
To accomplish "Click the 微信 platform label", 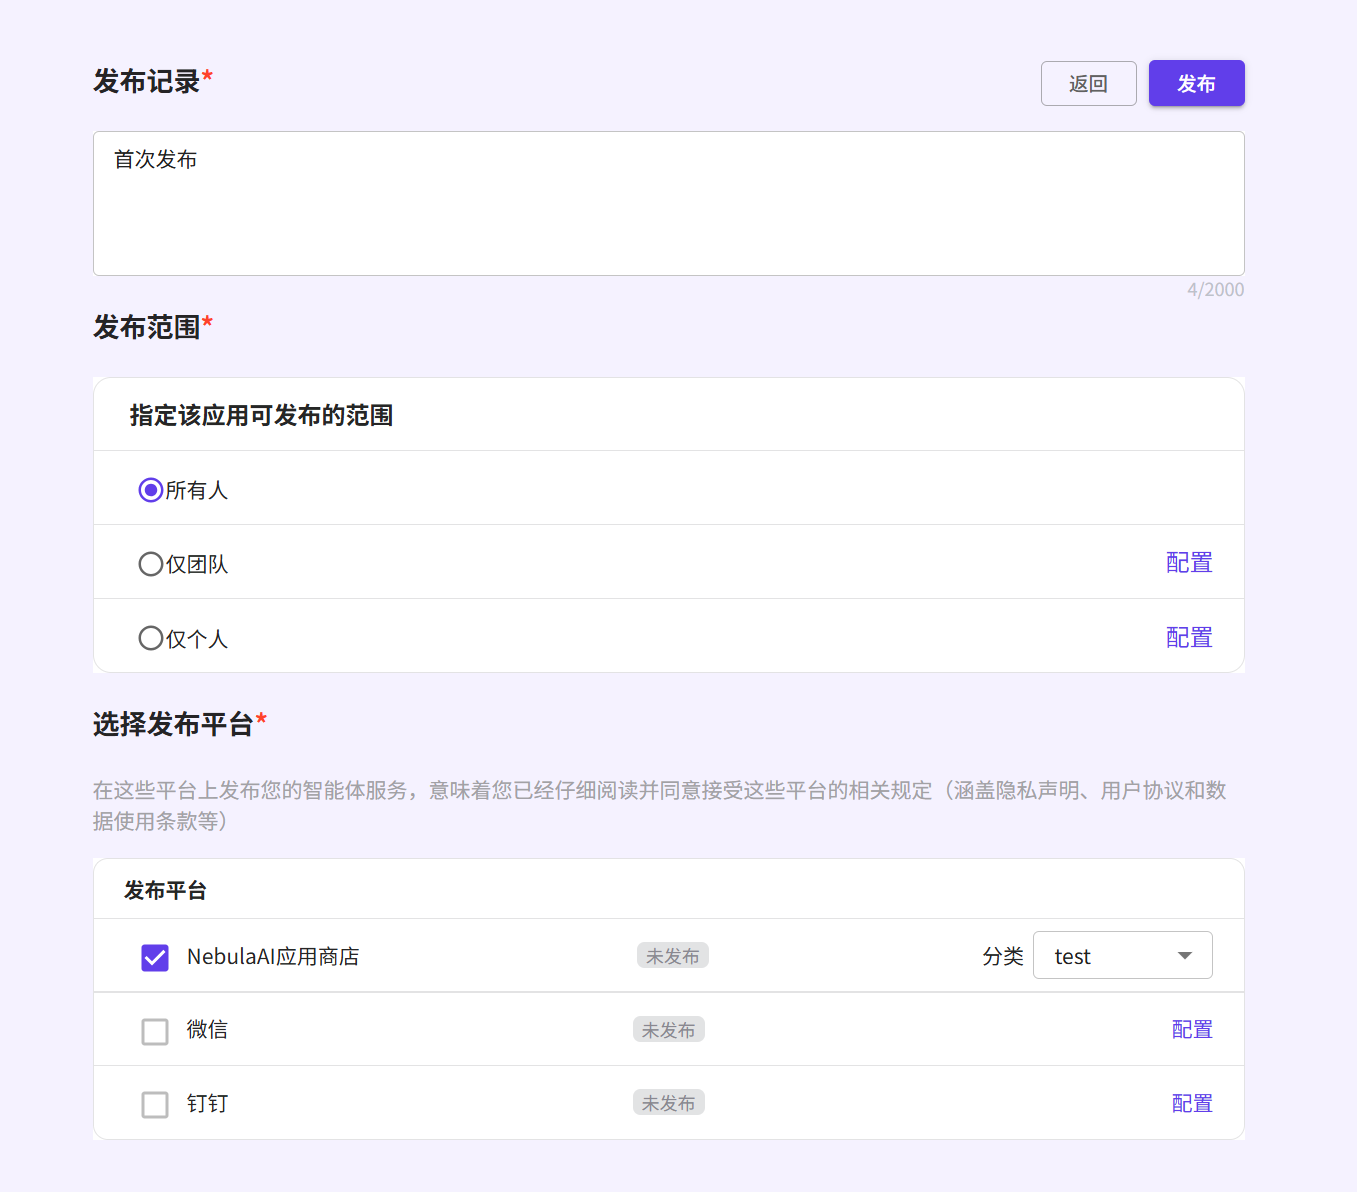I will 207,1030.
